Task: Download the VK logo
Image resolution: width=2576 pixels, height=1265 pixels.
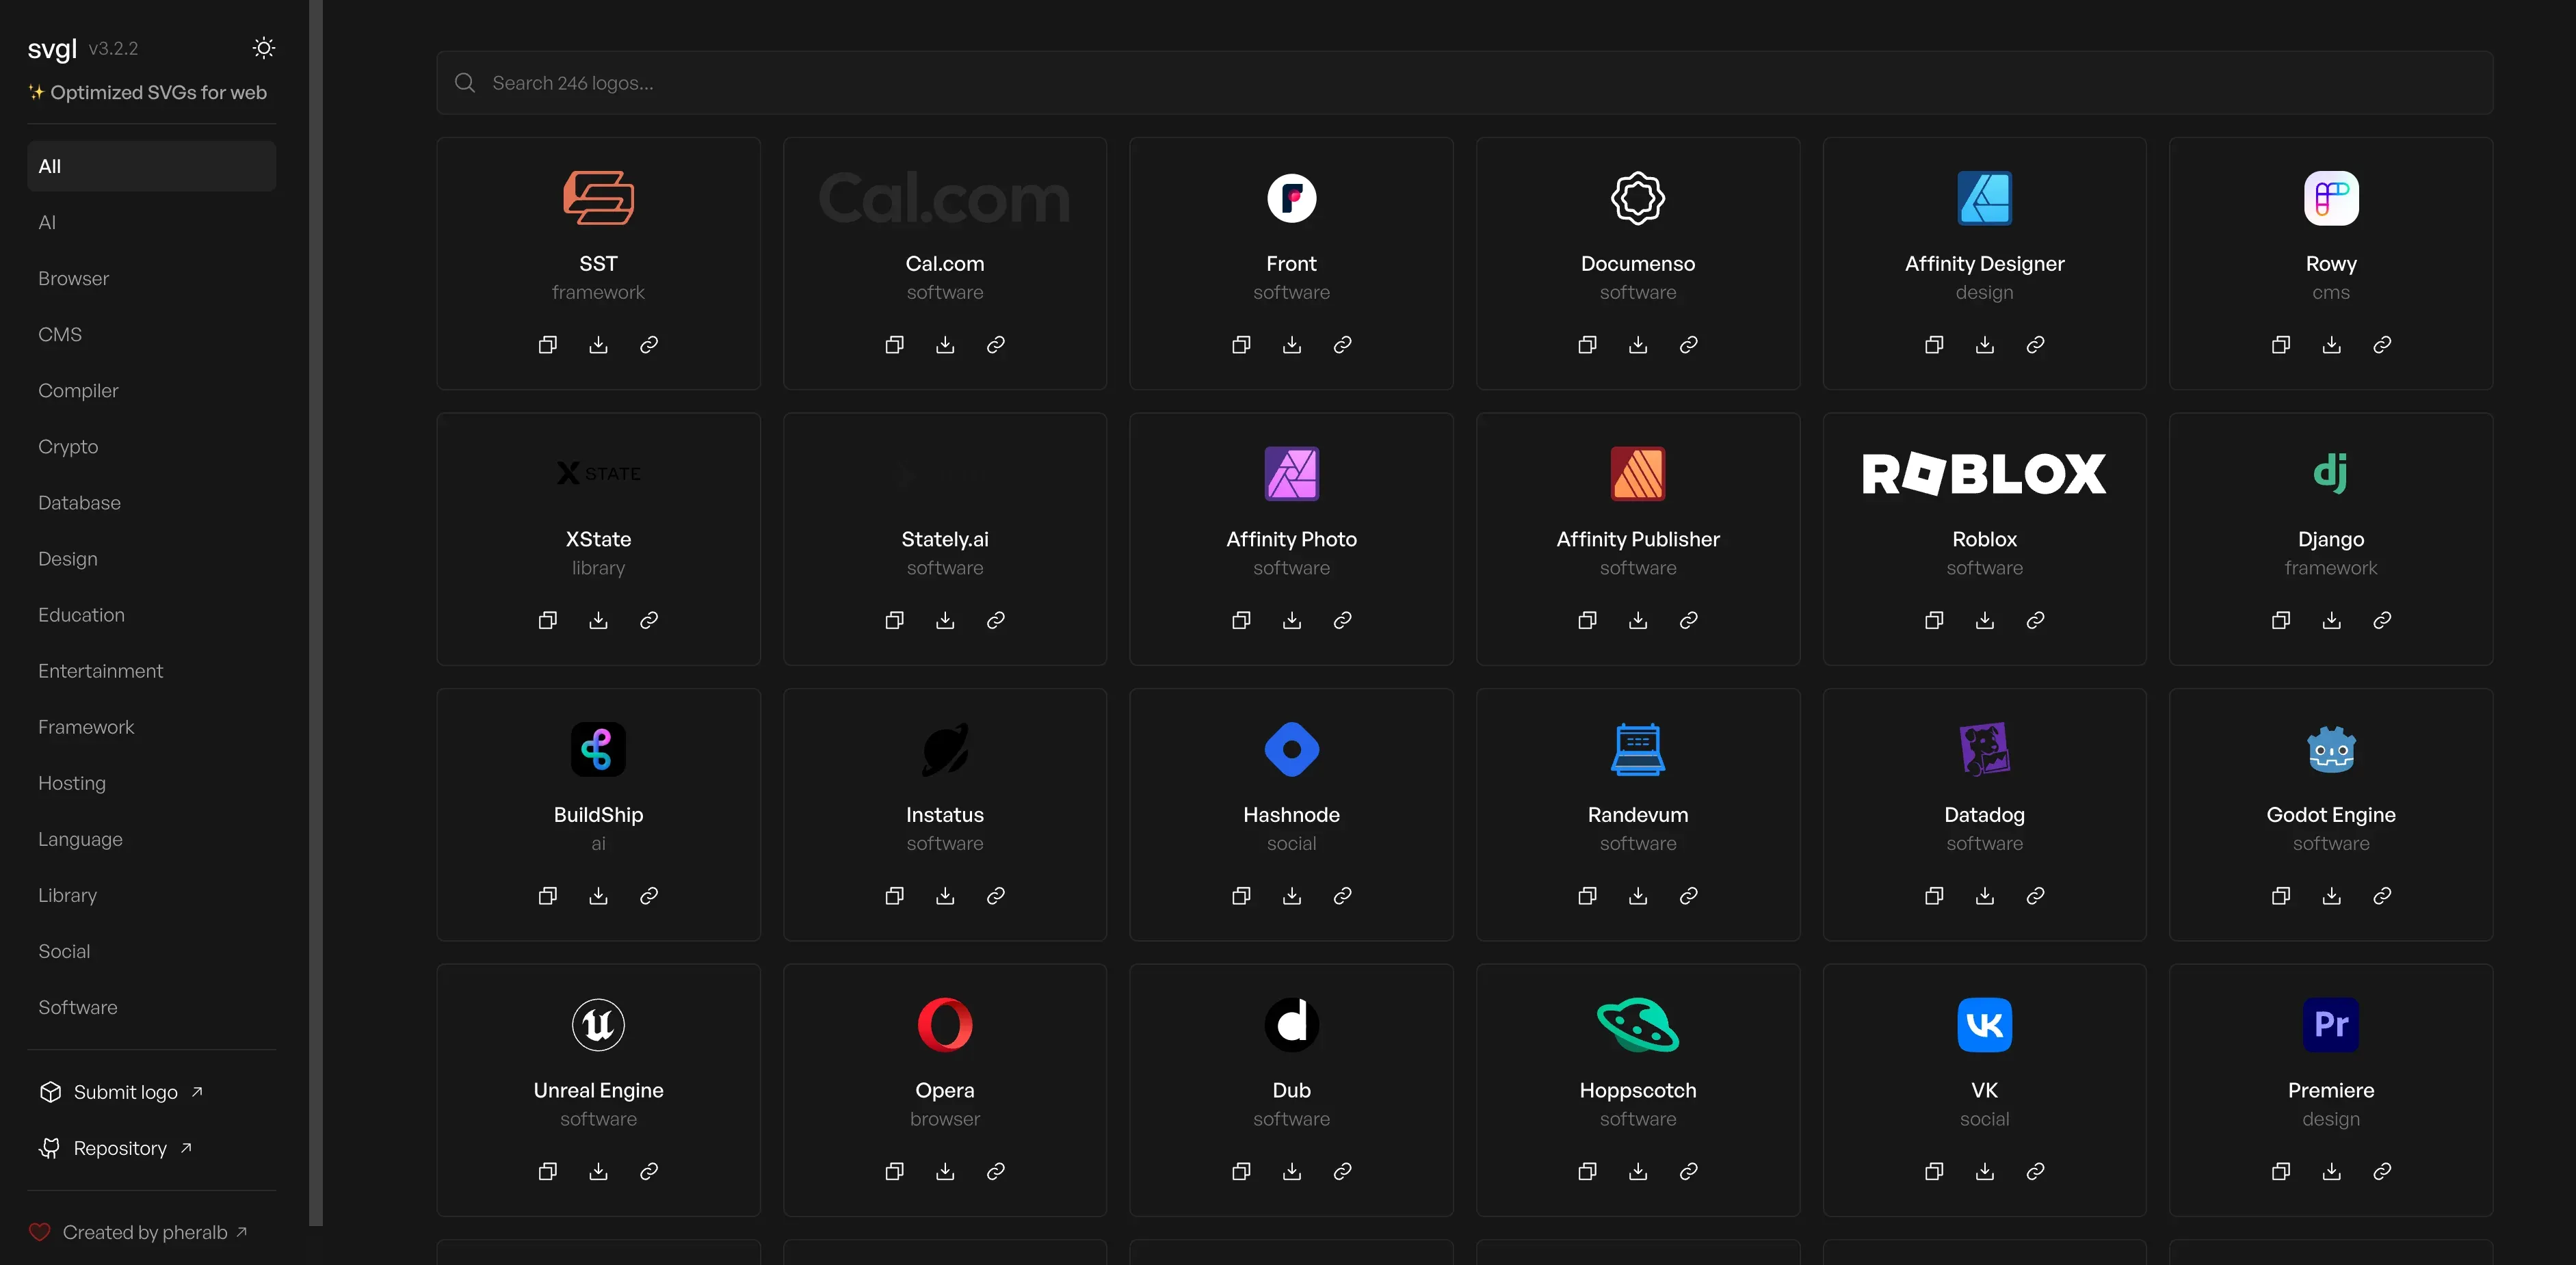Action: 1985,1171
